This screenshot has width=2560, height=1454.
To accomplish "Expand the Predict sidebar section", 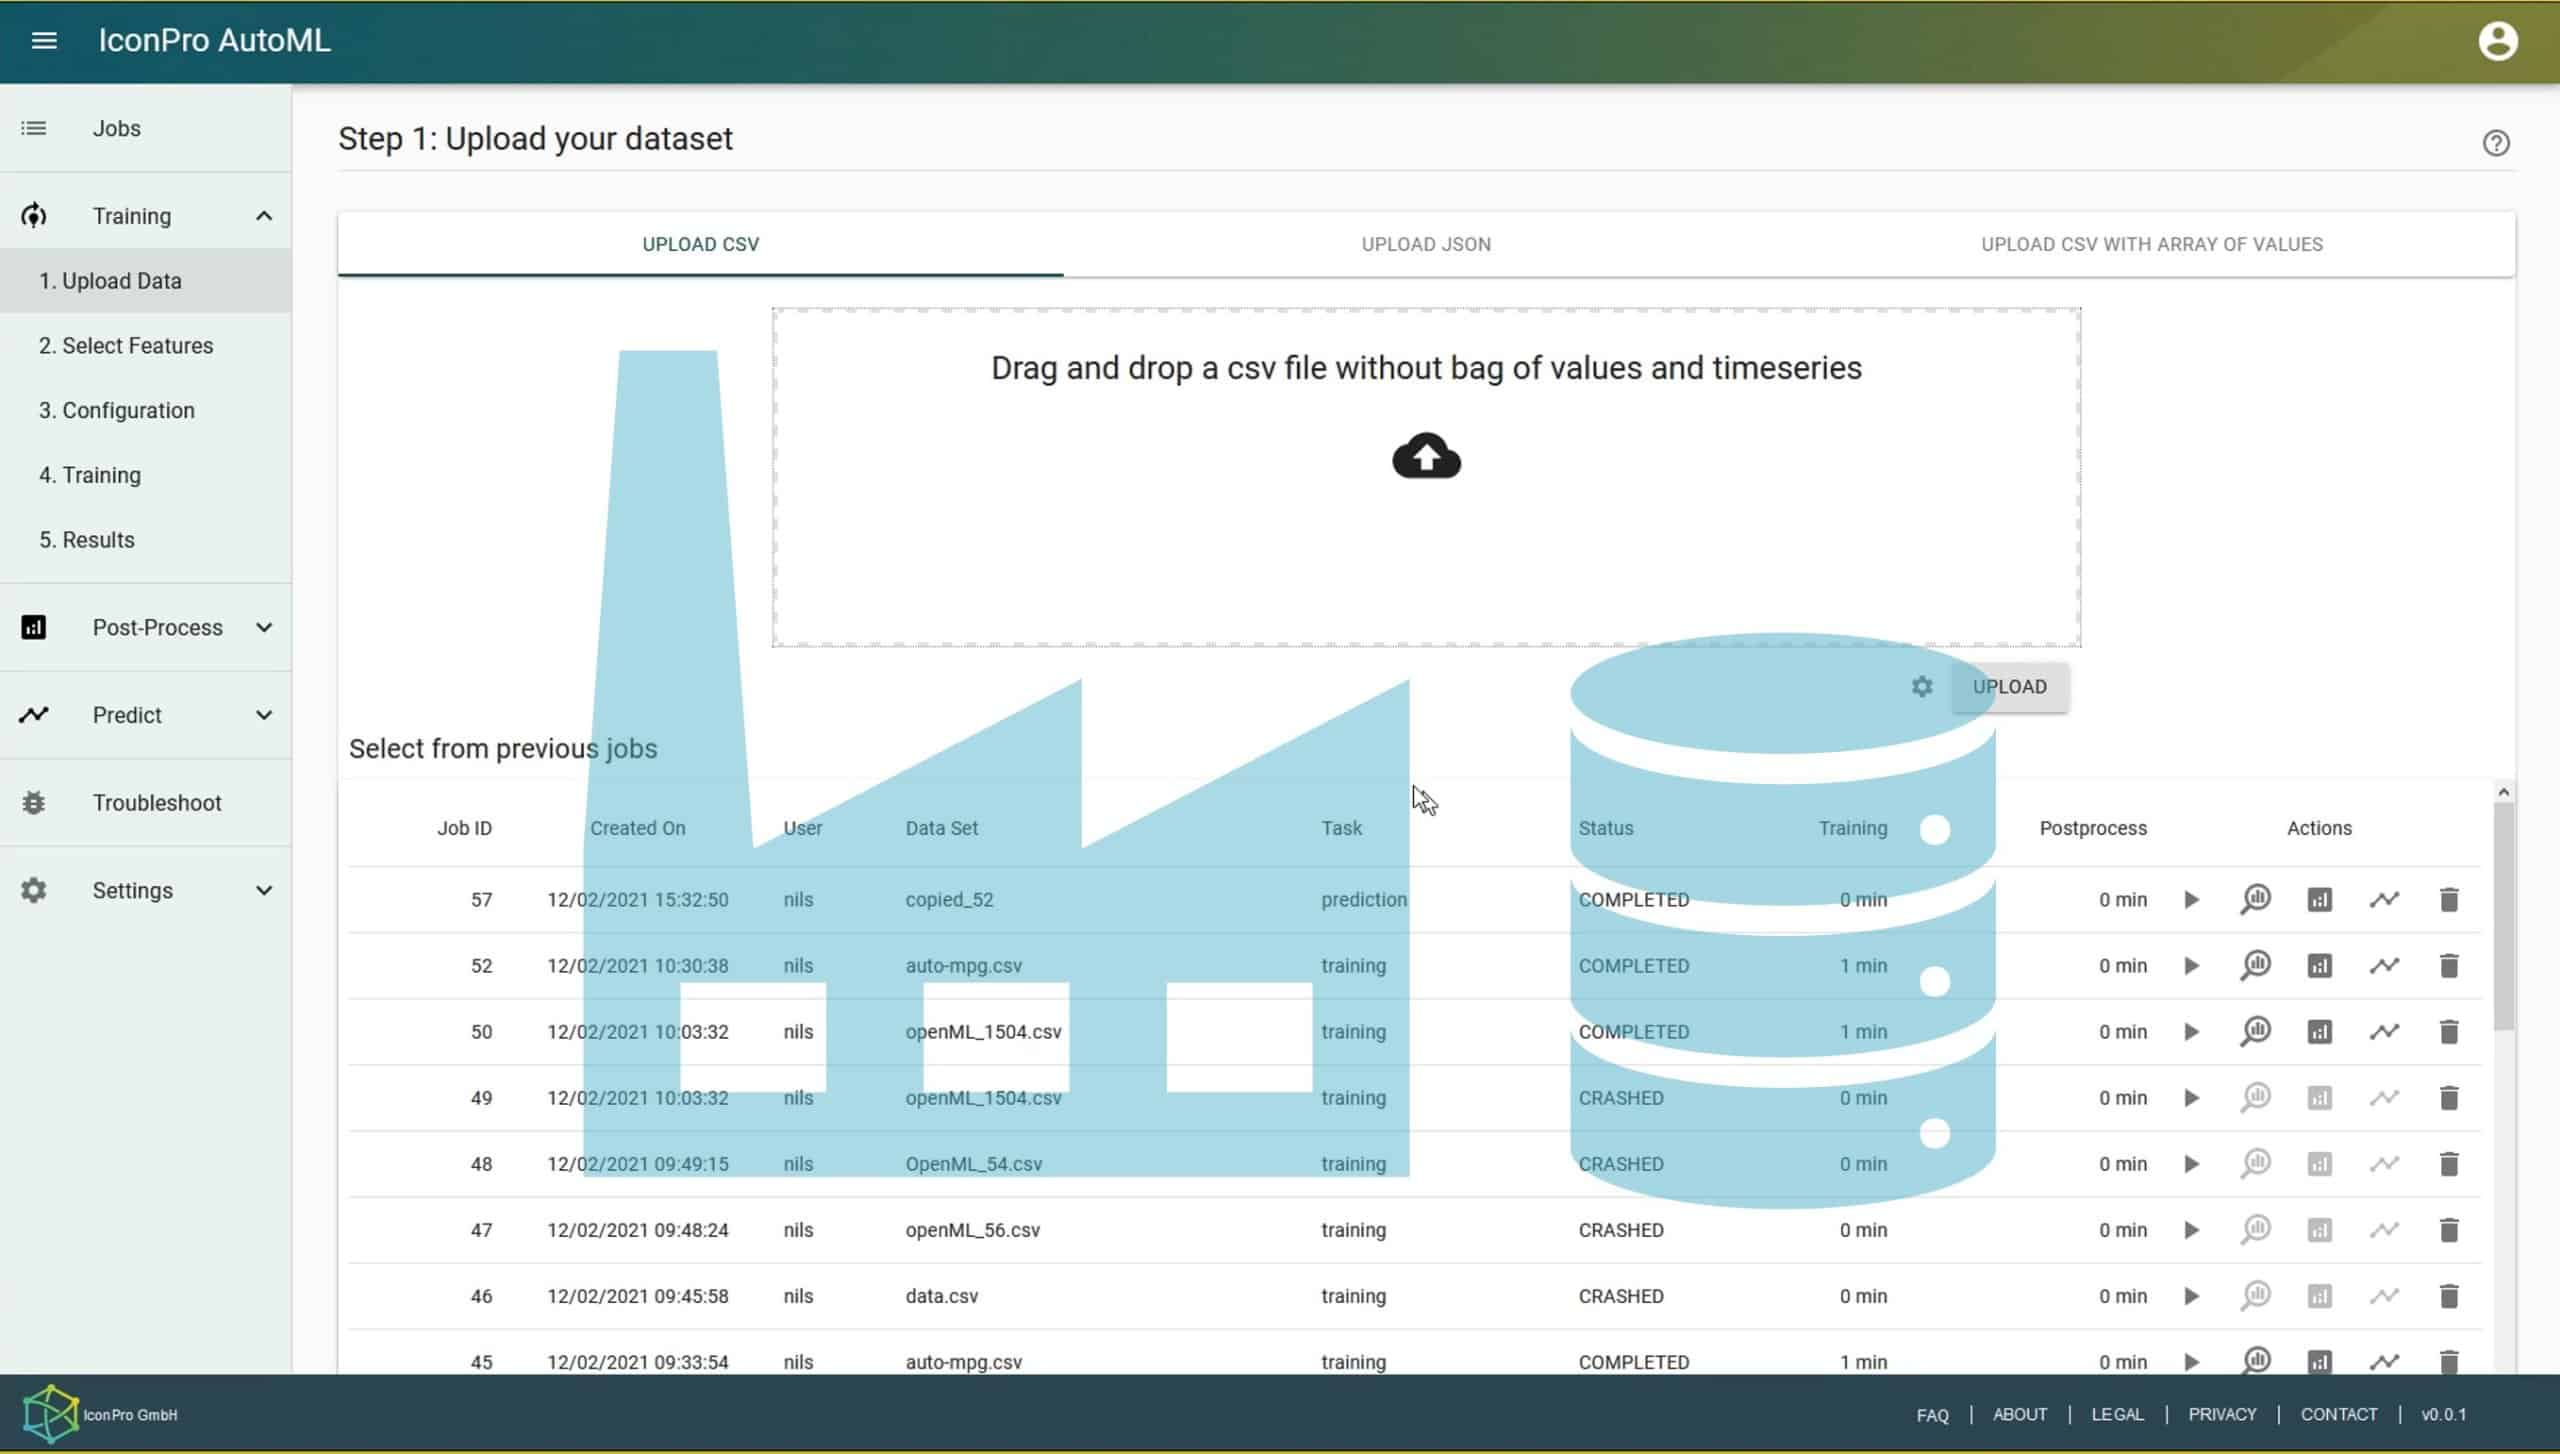I will 263,715.
